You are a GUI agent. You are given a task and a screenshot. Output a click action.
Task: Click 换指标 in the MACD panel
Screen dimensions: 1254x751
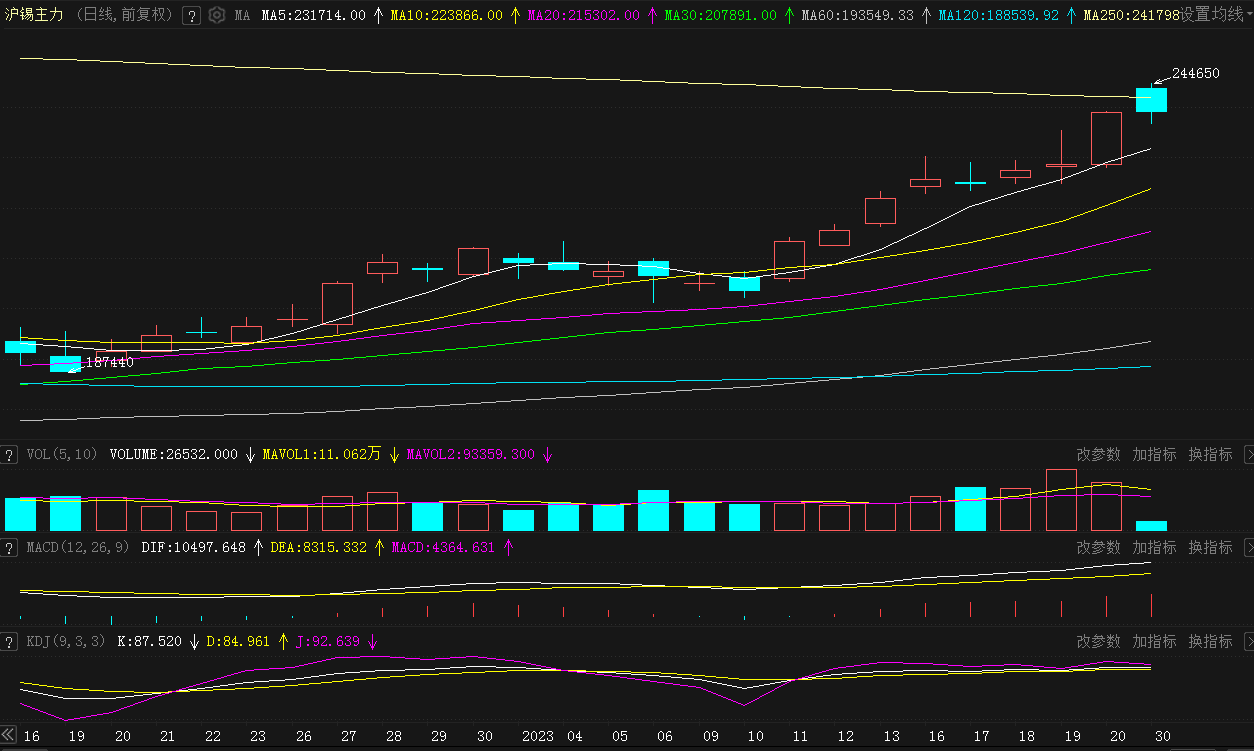[x=1210, y=548]
